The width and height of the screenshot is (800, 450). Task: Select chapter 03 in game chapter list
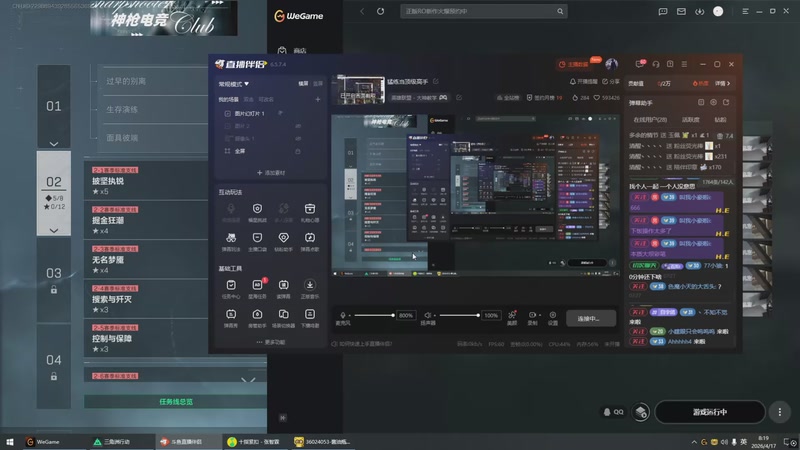click(54, 279)
